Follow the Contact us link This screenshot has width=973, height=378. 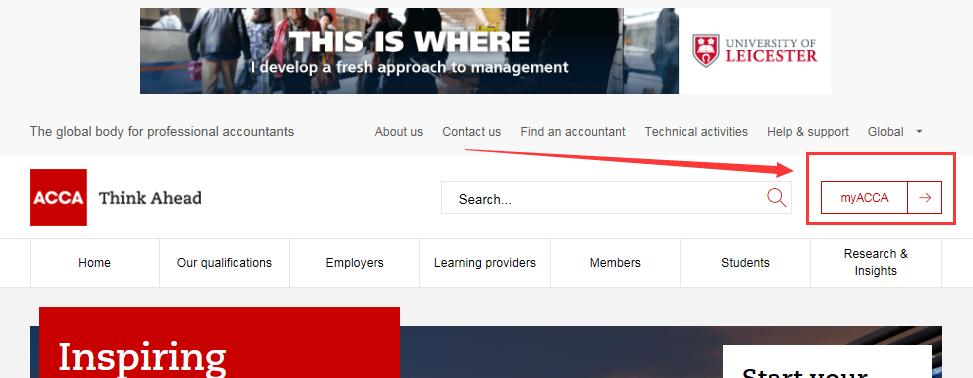point(472,132)
